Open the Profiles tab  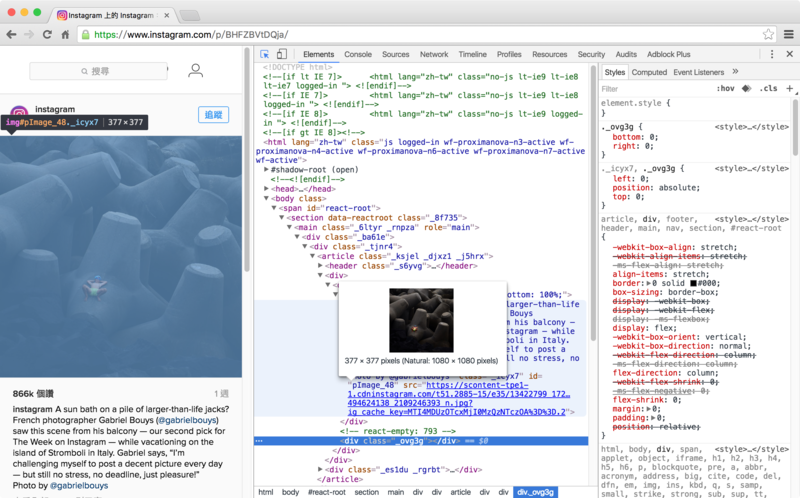(509, 54)
